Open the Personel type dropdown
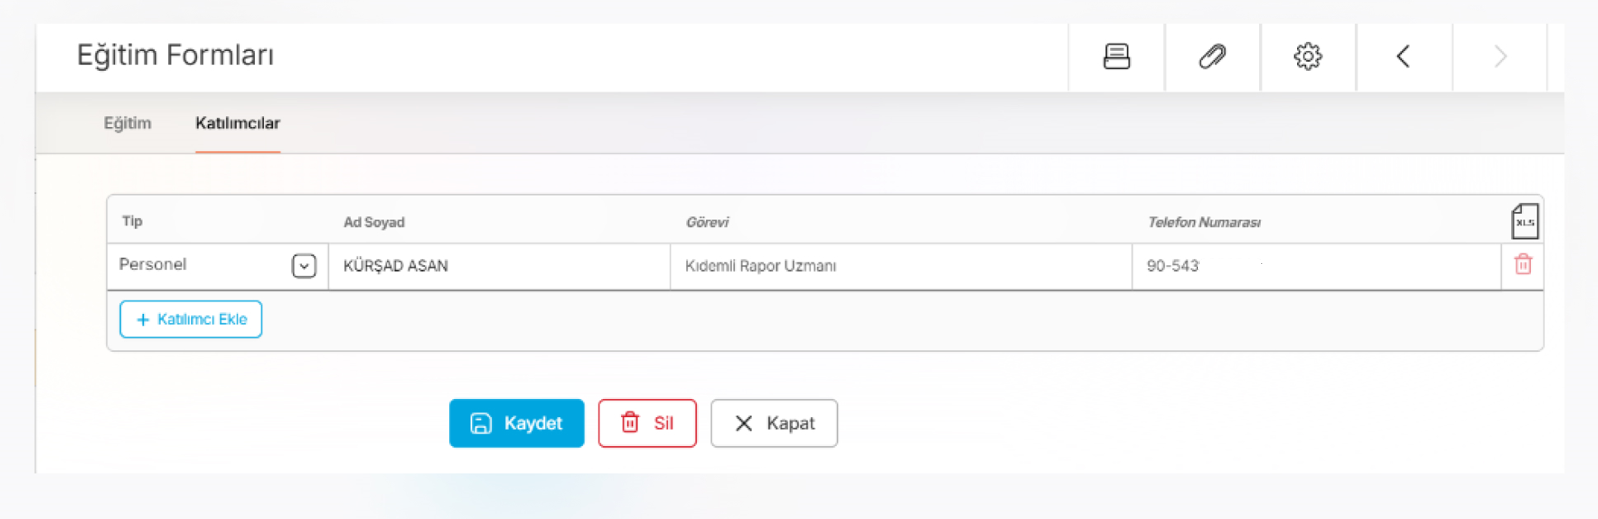 pos(304,266)
